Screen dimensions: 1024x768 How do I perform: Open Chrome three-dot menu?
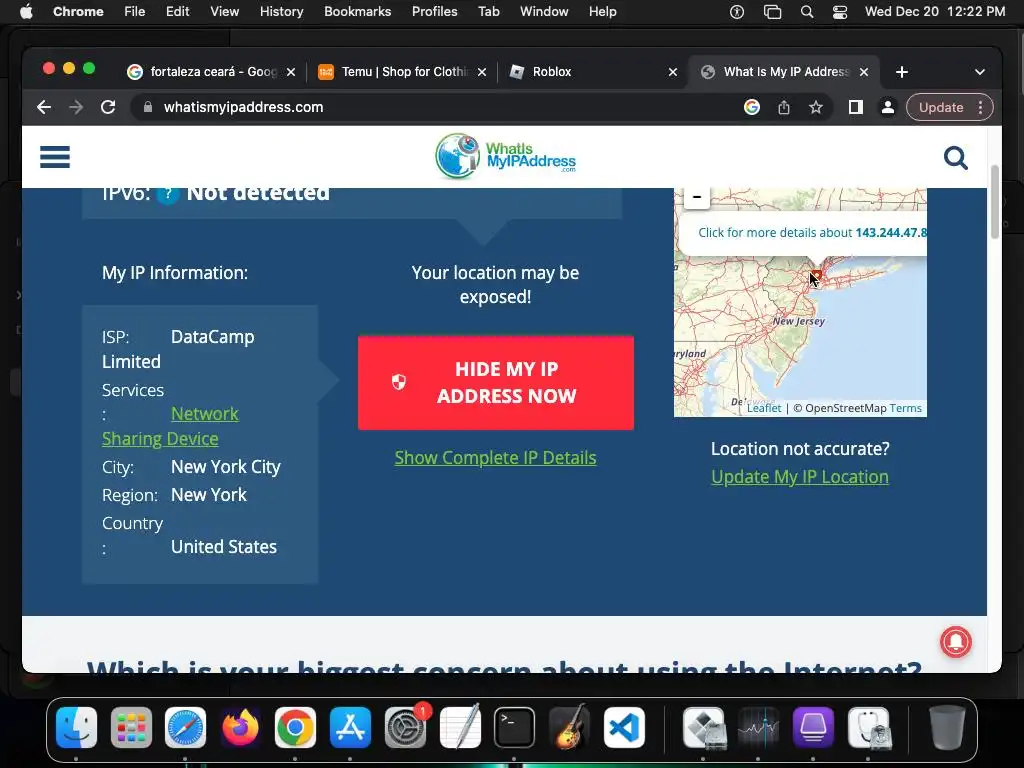point(980,107)
